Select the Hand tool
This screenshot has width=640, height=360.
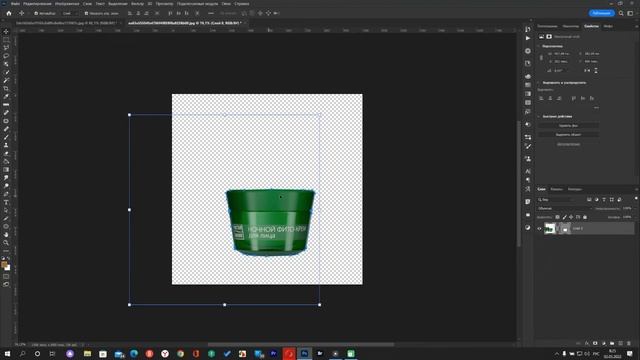[6, 235]
